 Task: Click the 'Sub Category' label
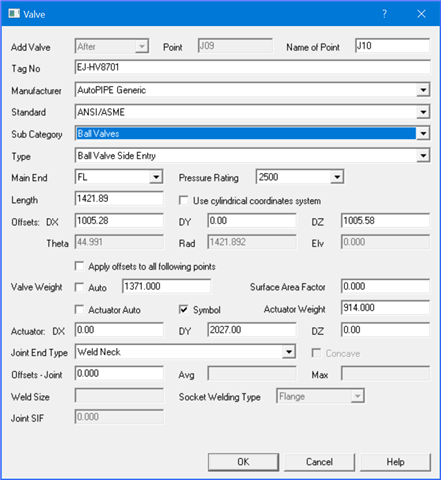click(x=37, y=134)
